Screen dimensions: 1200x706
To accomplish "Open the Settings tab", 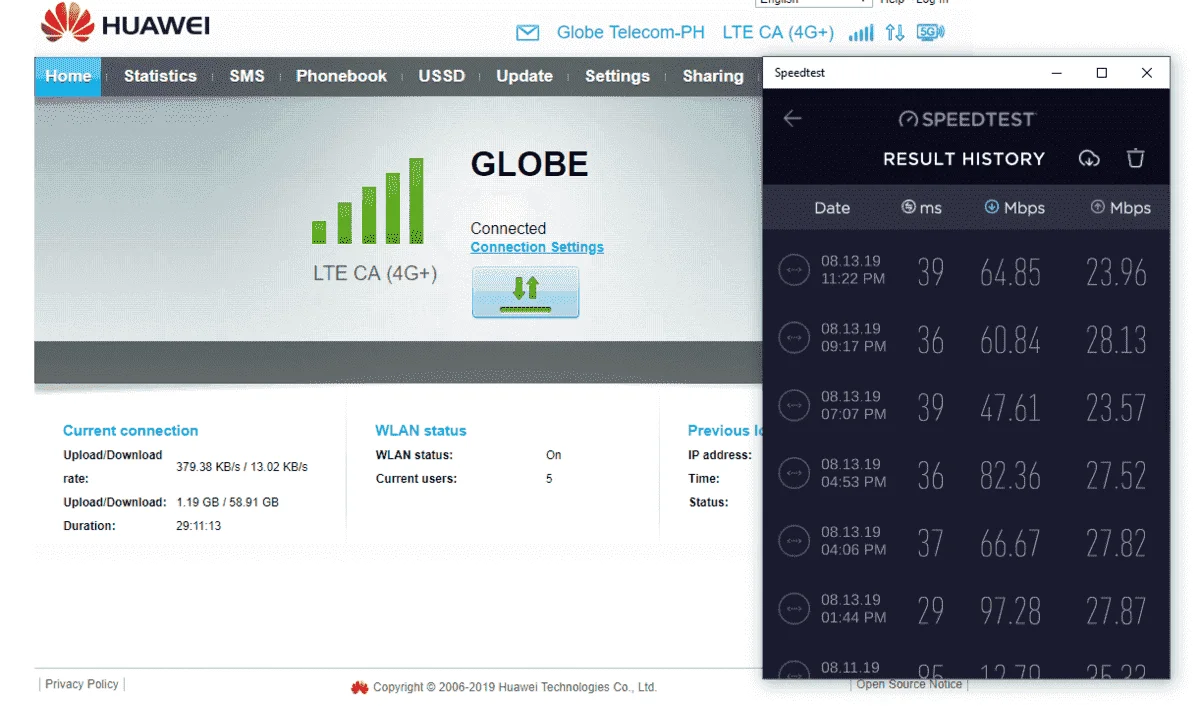I will point(617,76).
